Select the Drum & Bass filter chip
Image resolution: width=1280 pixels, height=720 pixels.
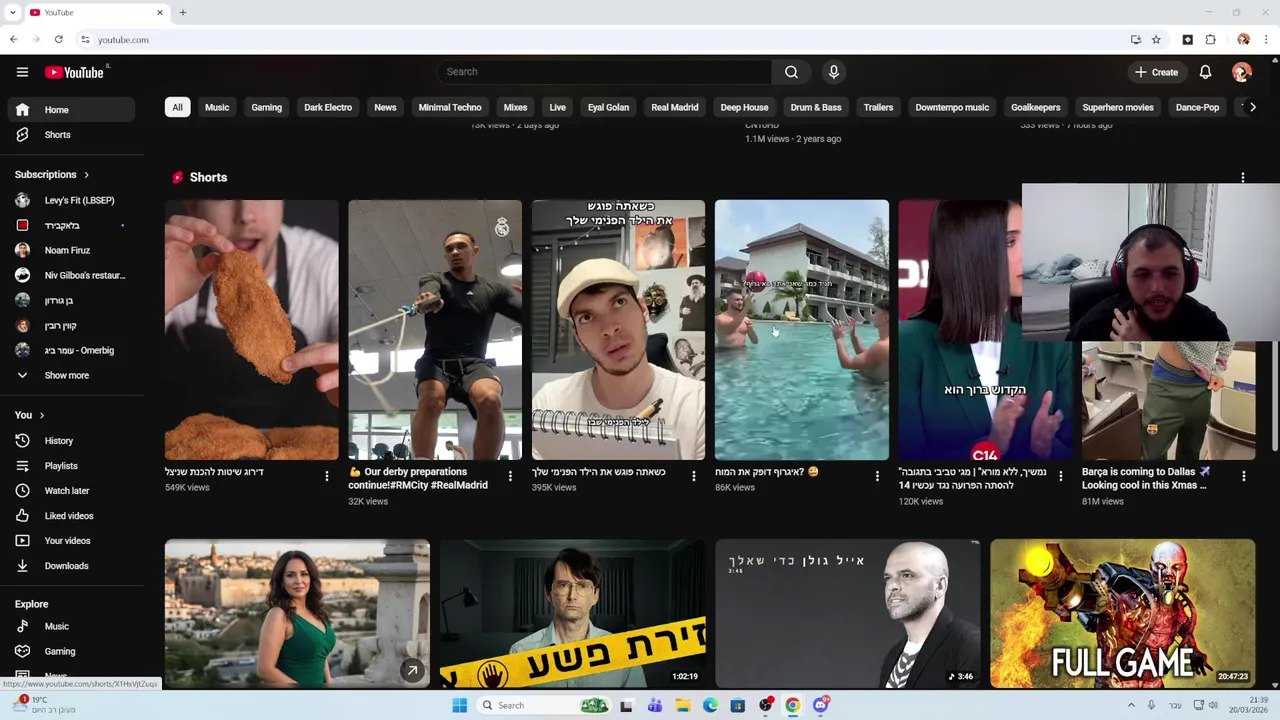[x=816, y=108]
